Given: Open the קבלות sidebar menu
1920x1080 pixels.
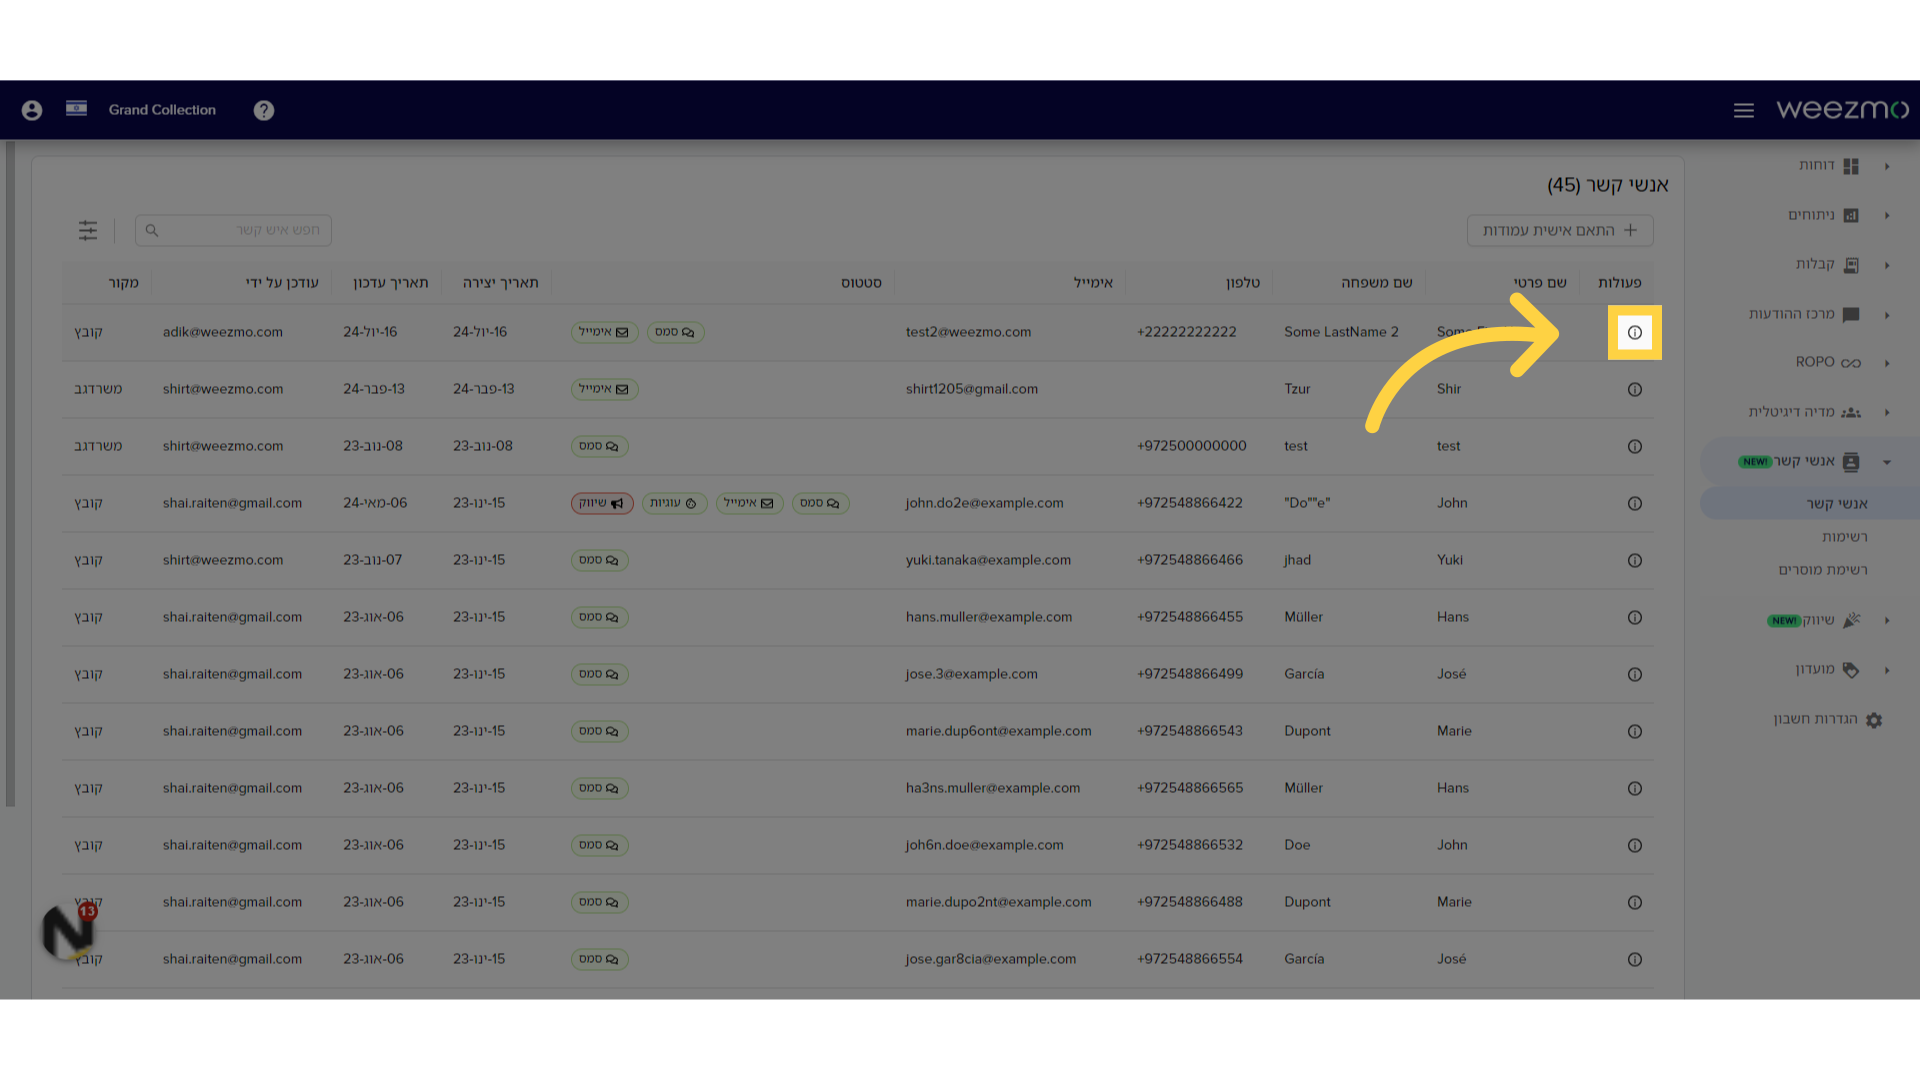Looking at the screenshot, I should (x=1827, y=264).
